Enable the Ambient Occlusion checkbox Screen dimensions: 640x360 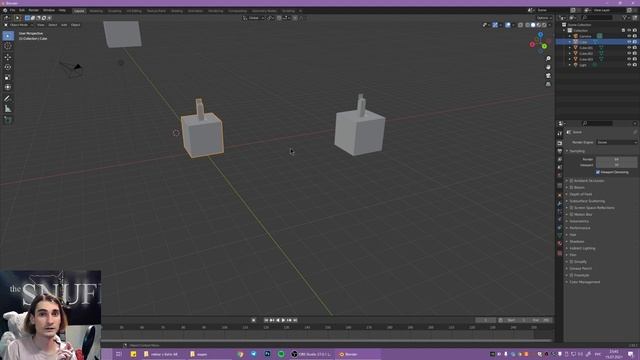coord(571,180)
